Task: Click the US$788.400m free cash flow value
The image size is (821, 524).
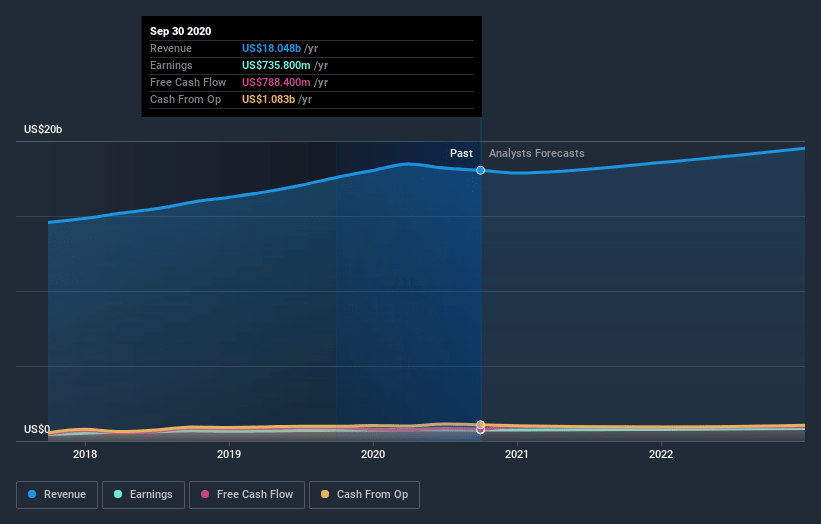Action: pos(276,82)
